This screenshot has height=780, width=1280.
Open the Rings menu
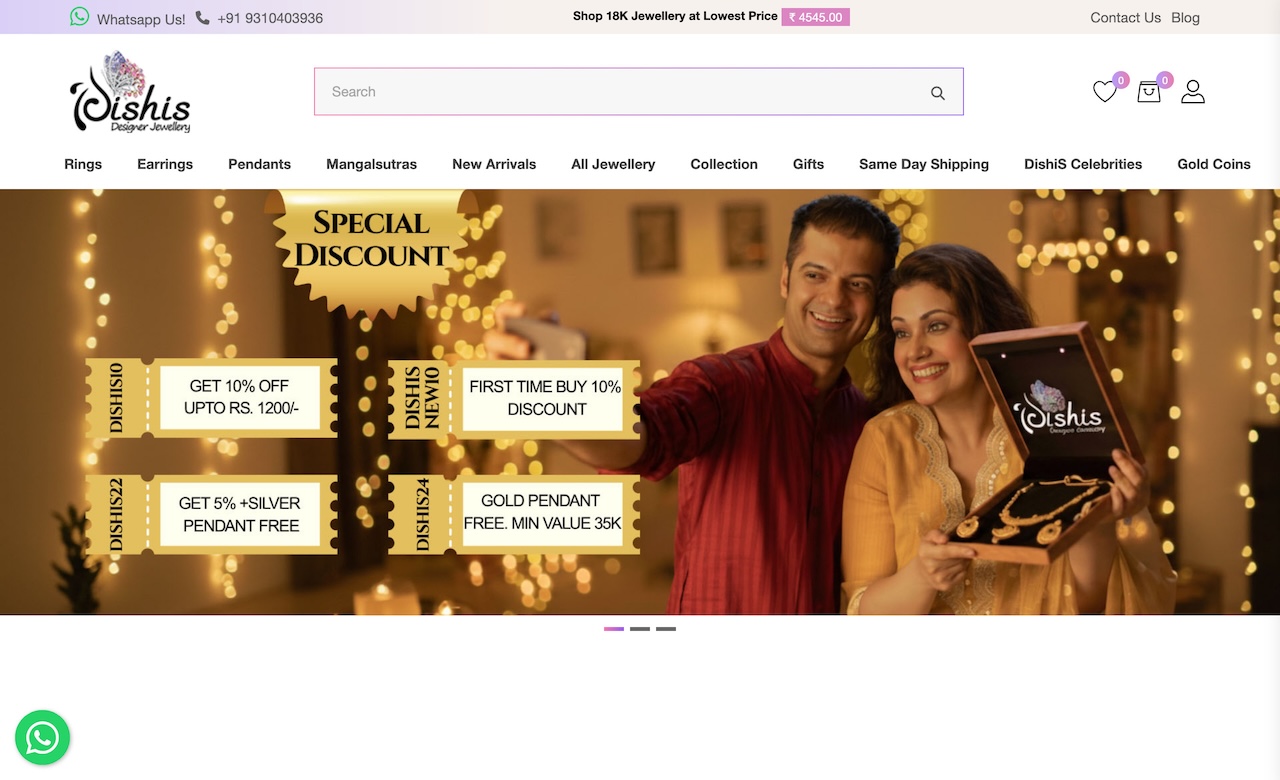coord(83,164)
